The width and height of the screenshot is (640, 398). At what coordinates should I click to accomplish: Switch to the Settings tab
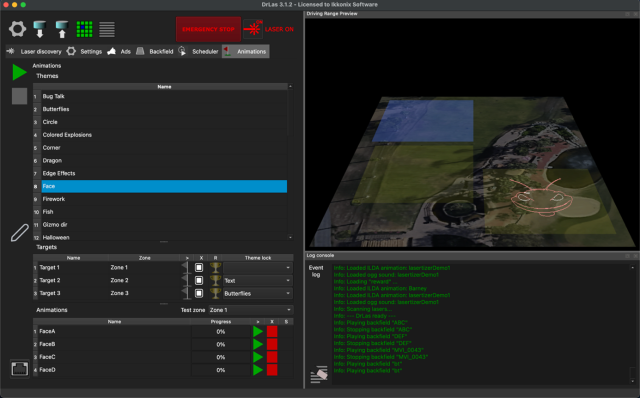84,51
